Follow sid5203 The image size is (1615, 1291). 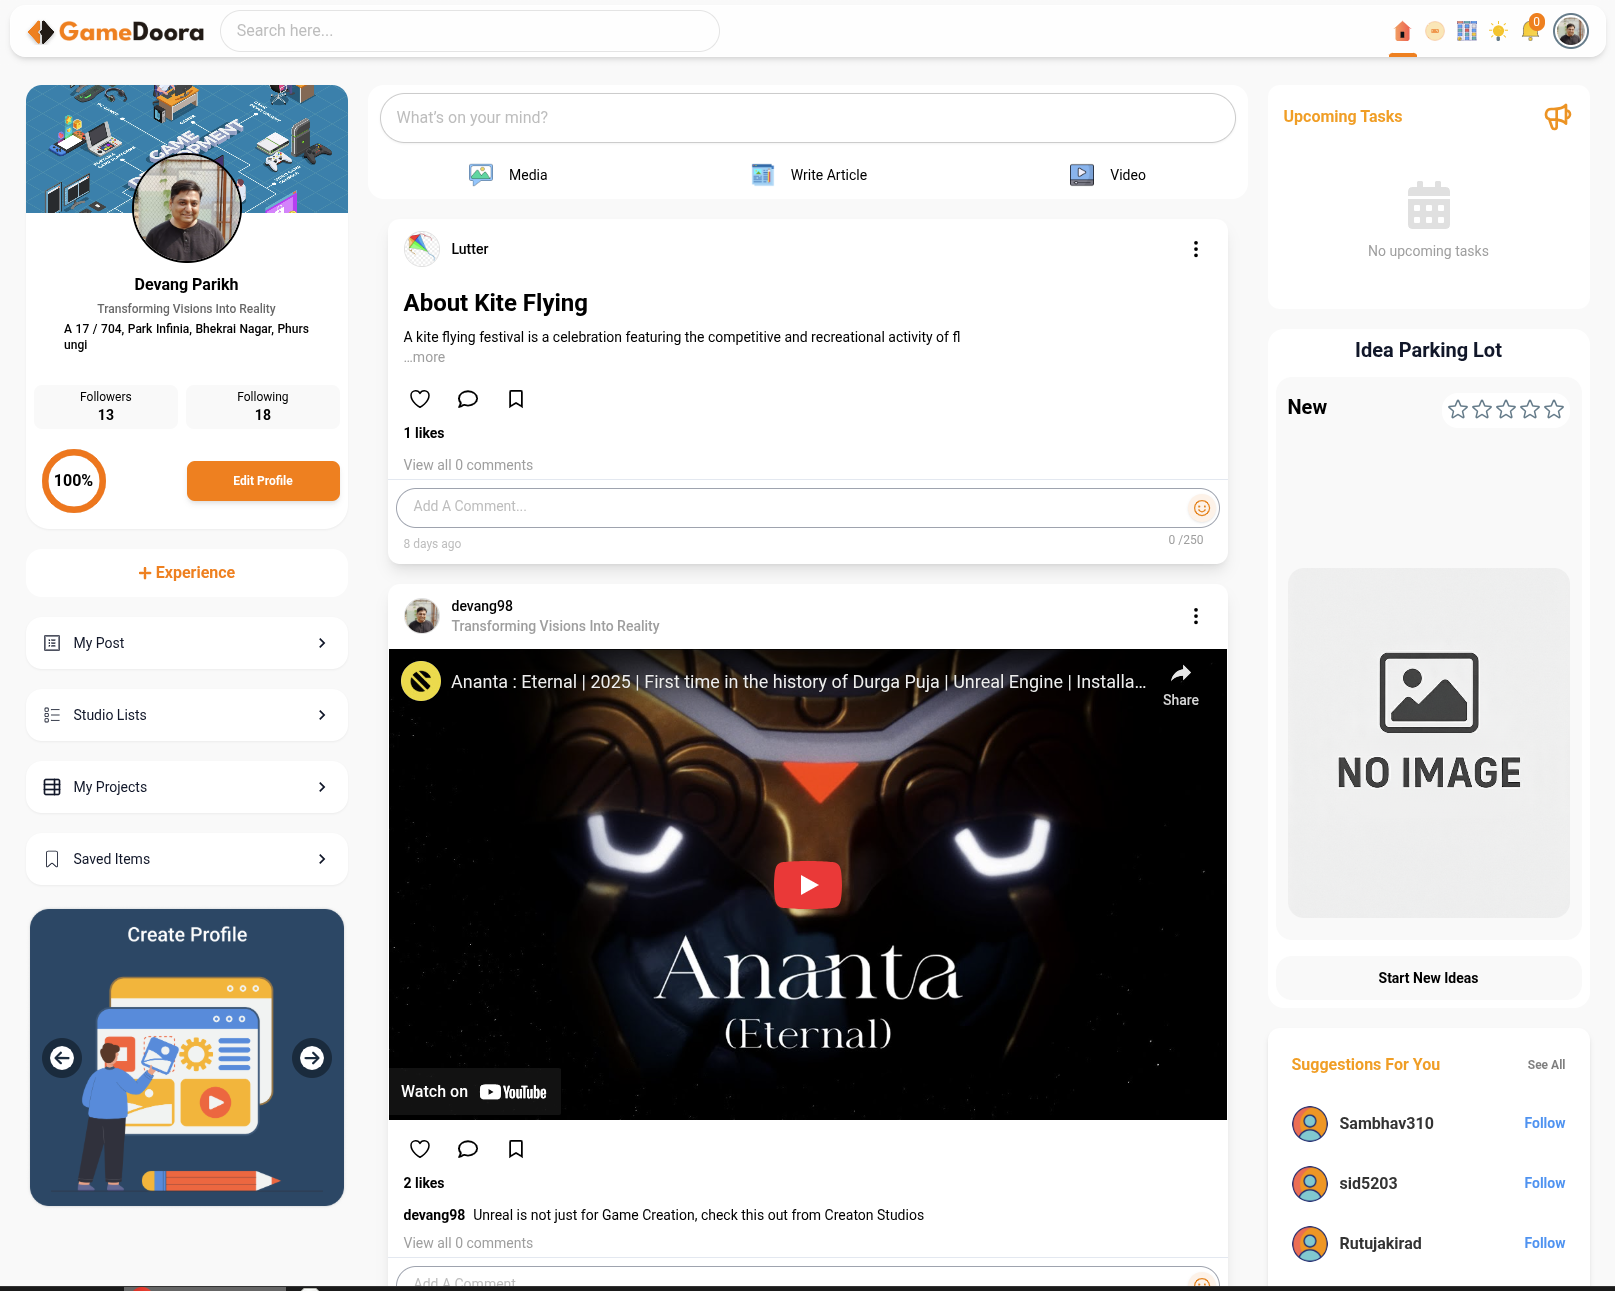point(1544,1184)
